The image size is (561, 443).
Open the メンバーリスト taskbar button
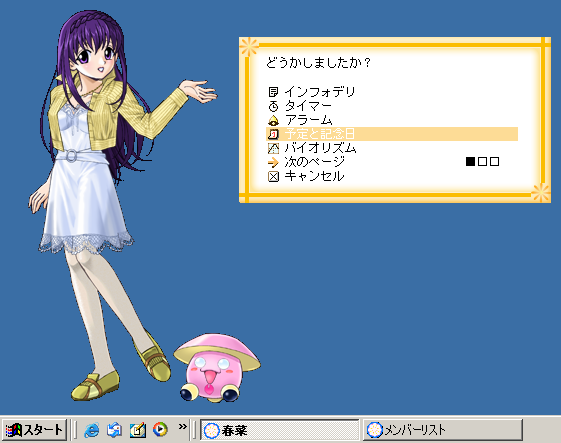[x=443, y=430]
